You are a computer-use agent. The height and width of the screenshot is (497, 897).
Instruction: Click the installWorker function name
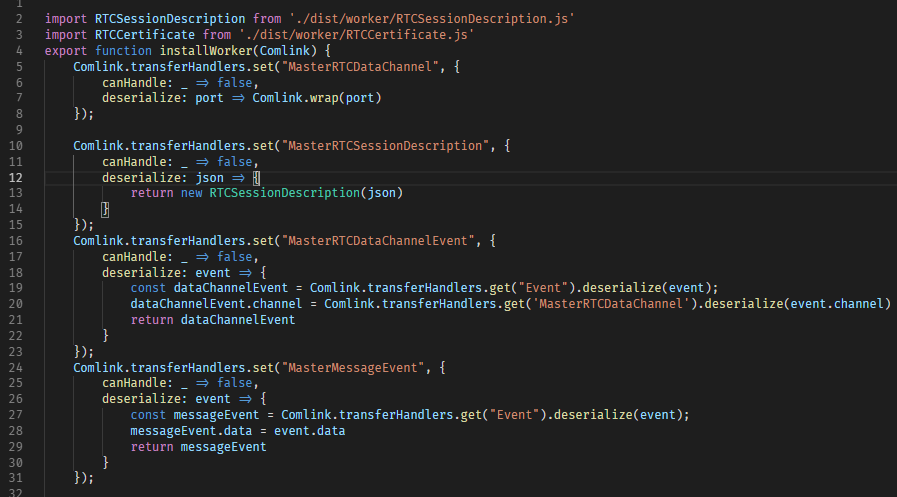pos(206,51)
